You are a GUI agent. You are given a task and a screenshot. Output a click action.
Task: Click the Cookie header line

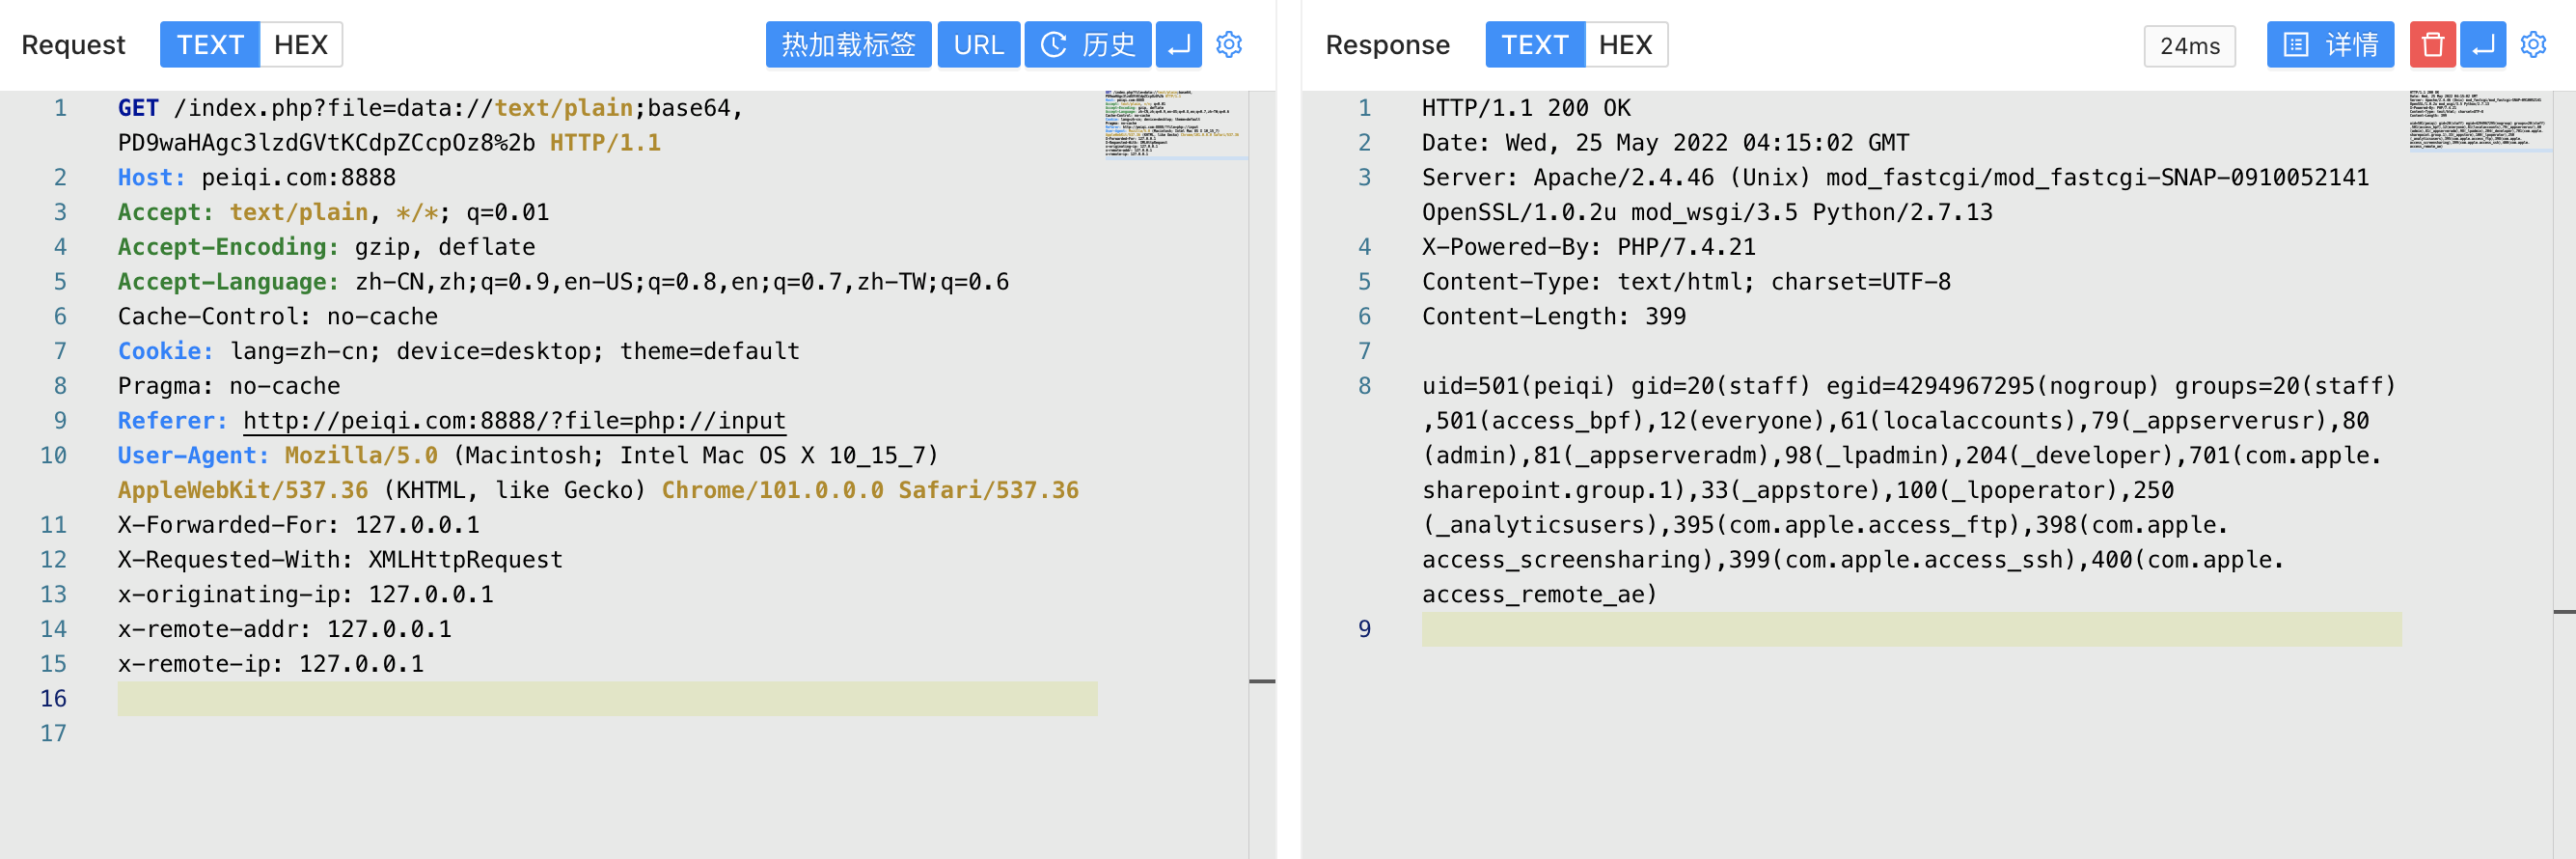click(458, 352)
